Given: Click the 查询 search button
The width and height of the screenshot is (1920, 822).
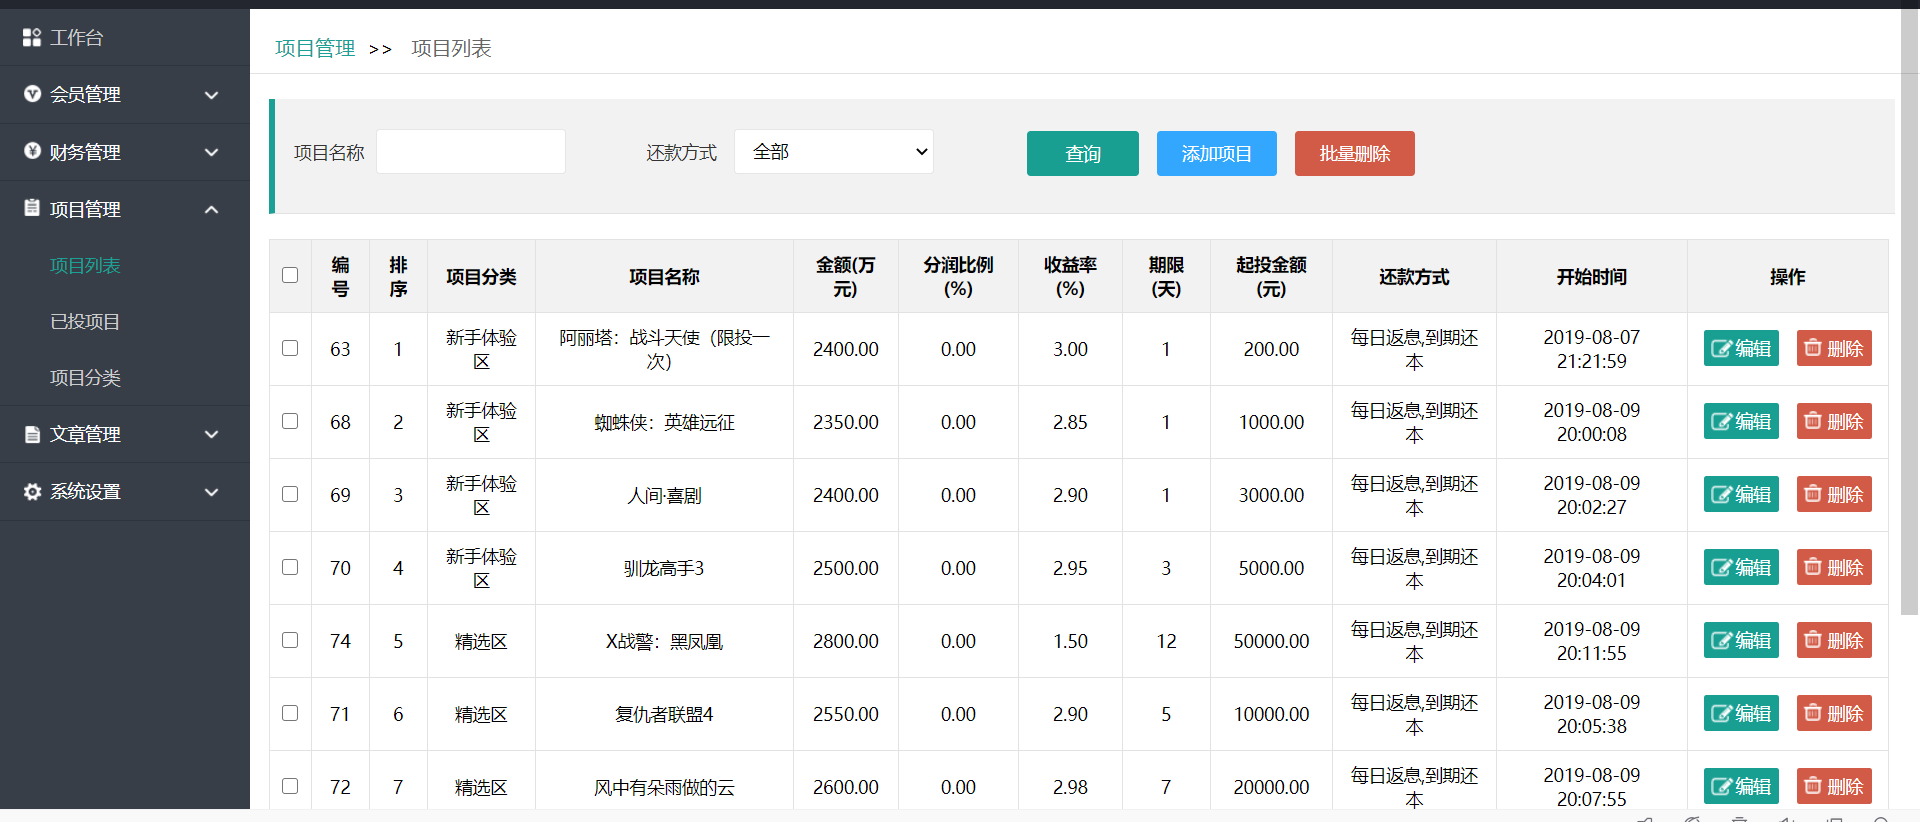Looking at the screenshot, I should click(1082, 153).
